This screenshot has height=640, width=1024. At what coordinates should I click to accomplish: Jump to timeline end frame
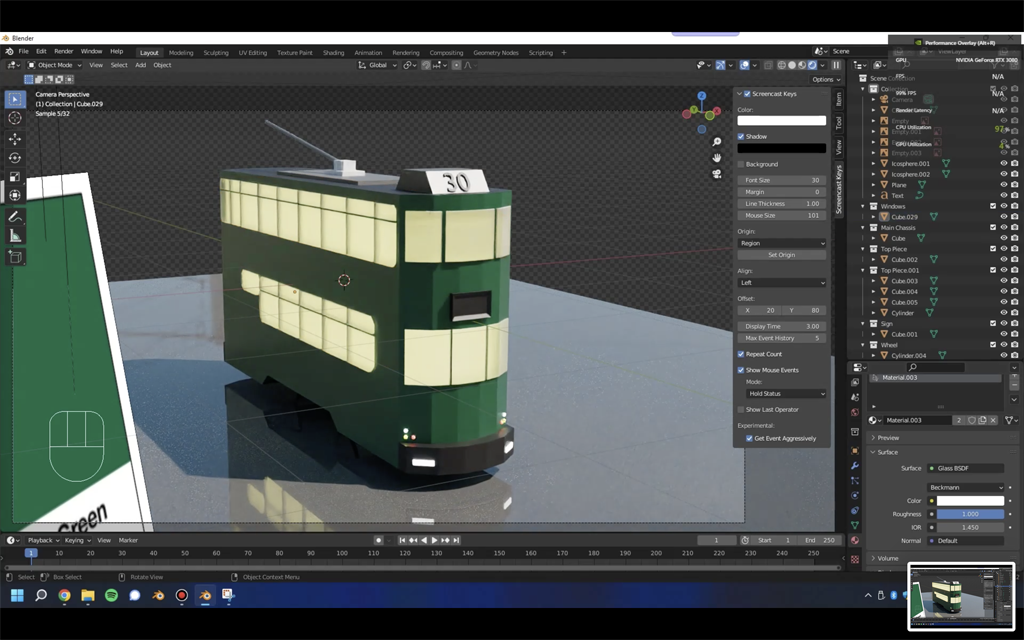[x=456, y=540]
